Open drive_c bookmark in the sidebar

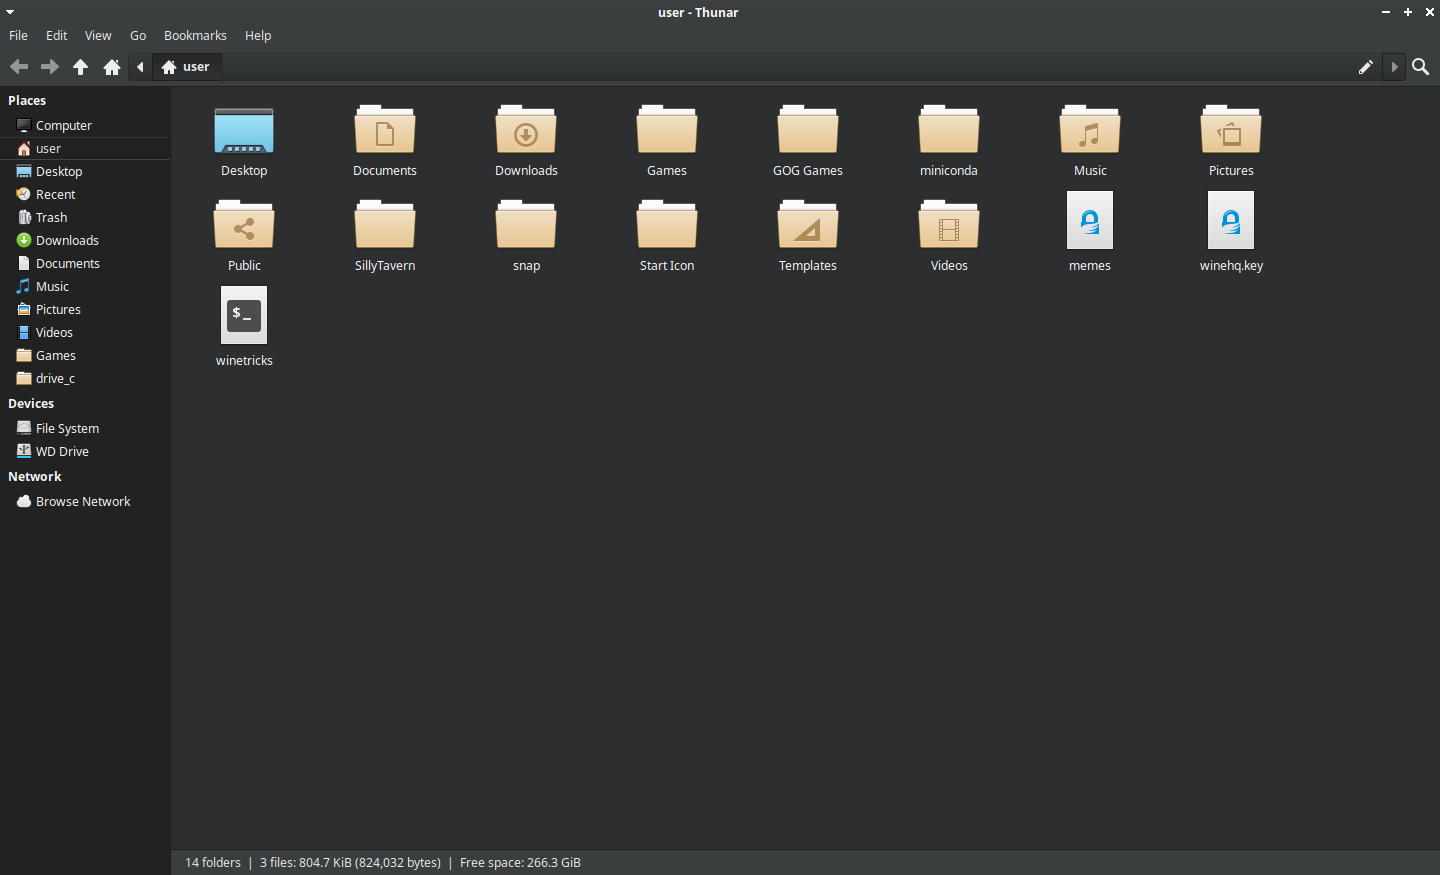[x=85, y=379]
